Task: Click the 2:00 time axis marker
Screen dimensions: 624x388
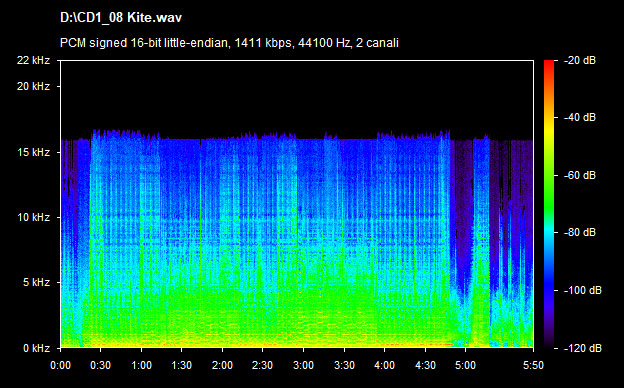Action: pyautogui.click(x=222, y=365)
